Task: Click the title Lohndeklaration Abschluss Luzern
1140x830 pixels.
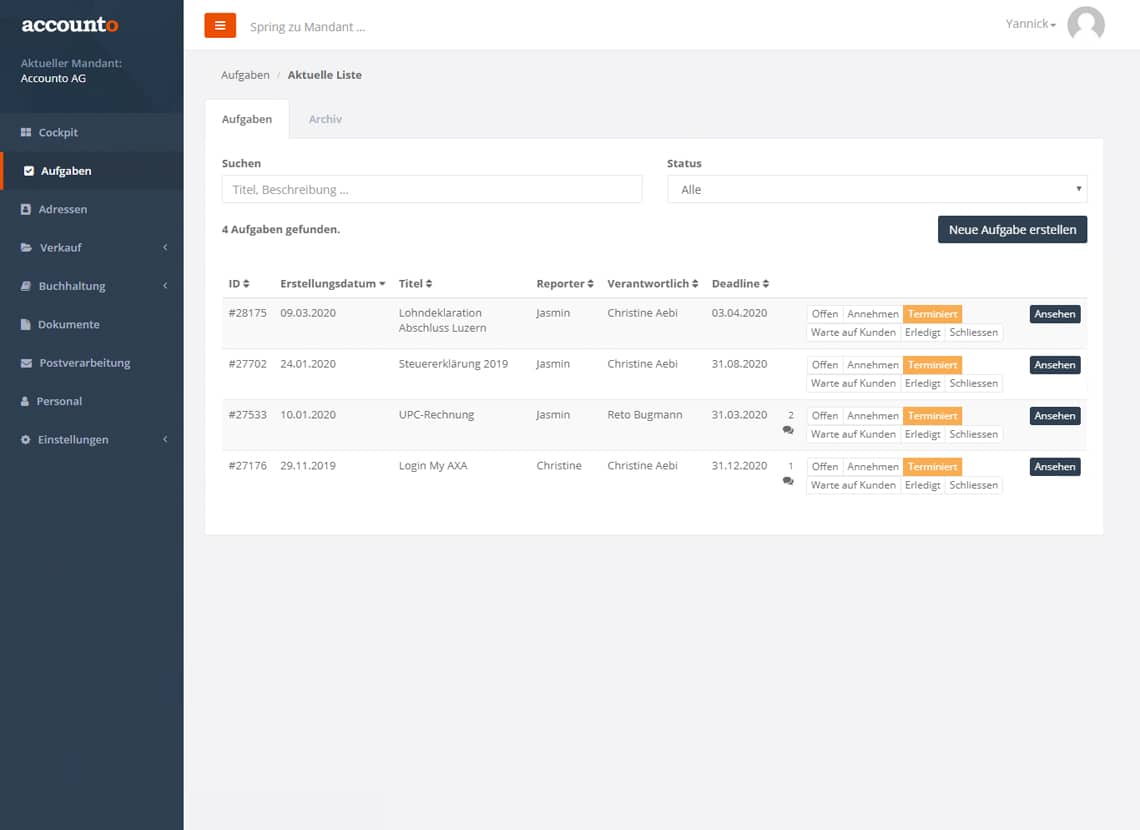Action: tap(442, 321)
